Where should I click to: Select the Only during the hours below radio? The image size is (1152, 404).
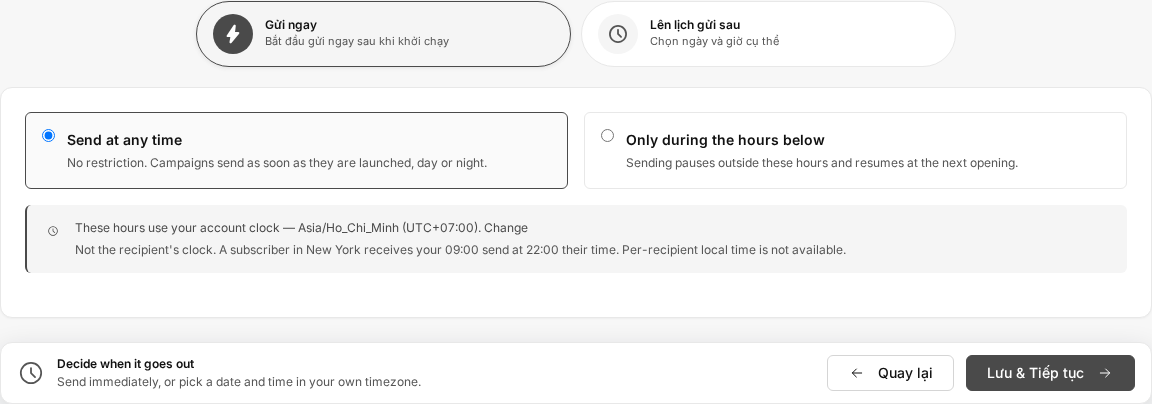pyautogui.click(x=608, y=135)
